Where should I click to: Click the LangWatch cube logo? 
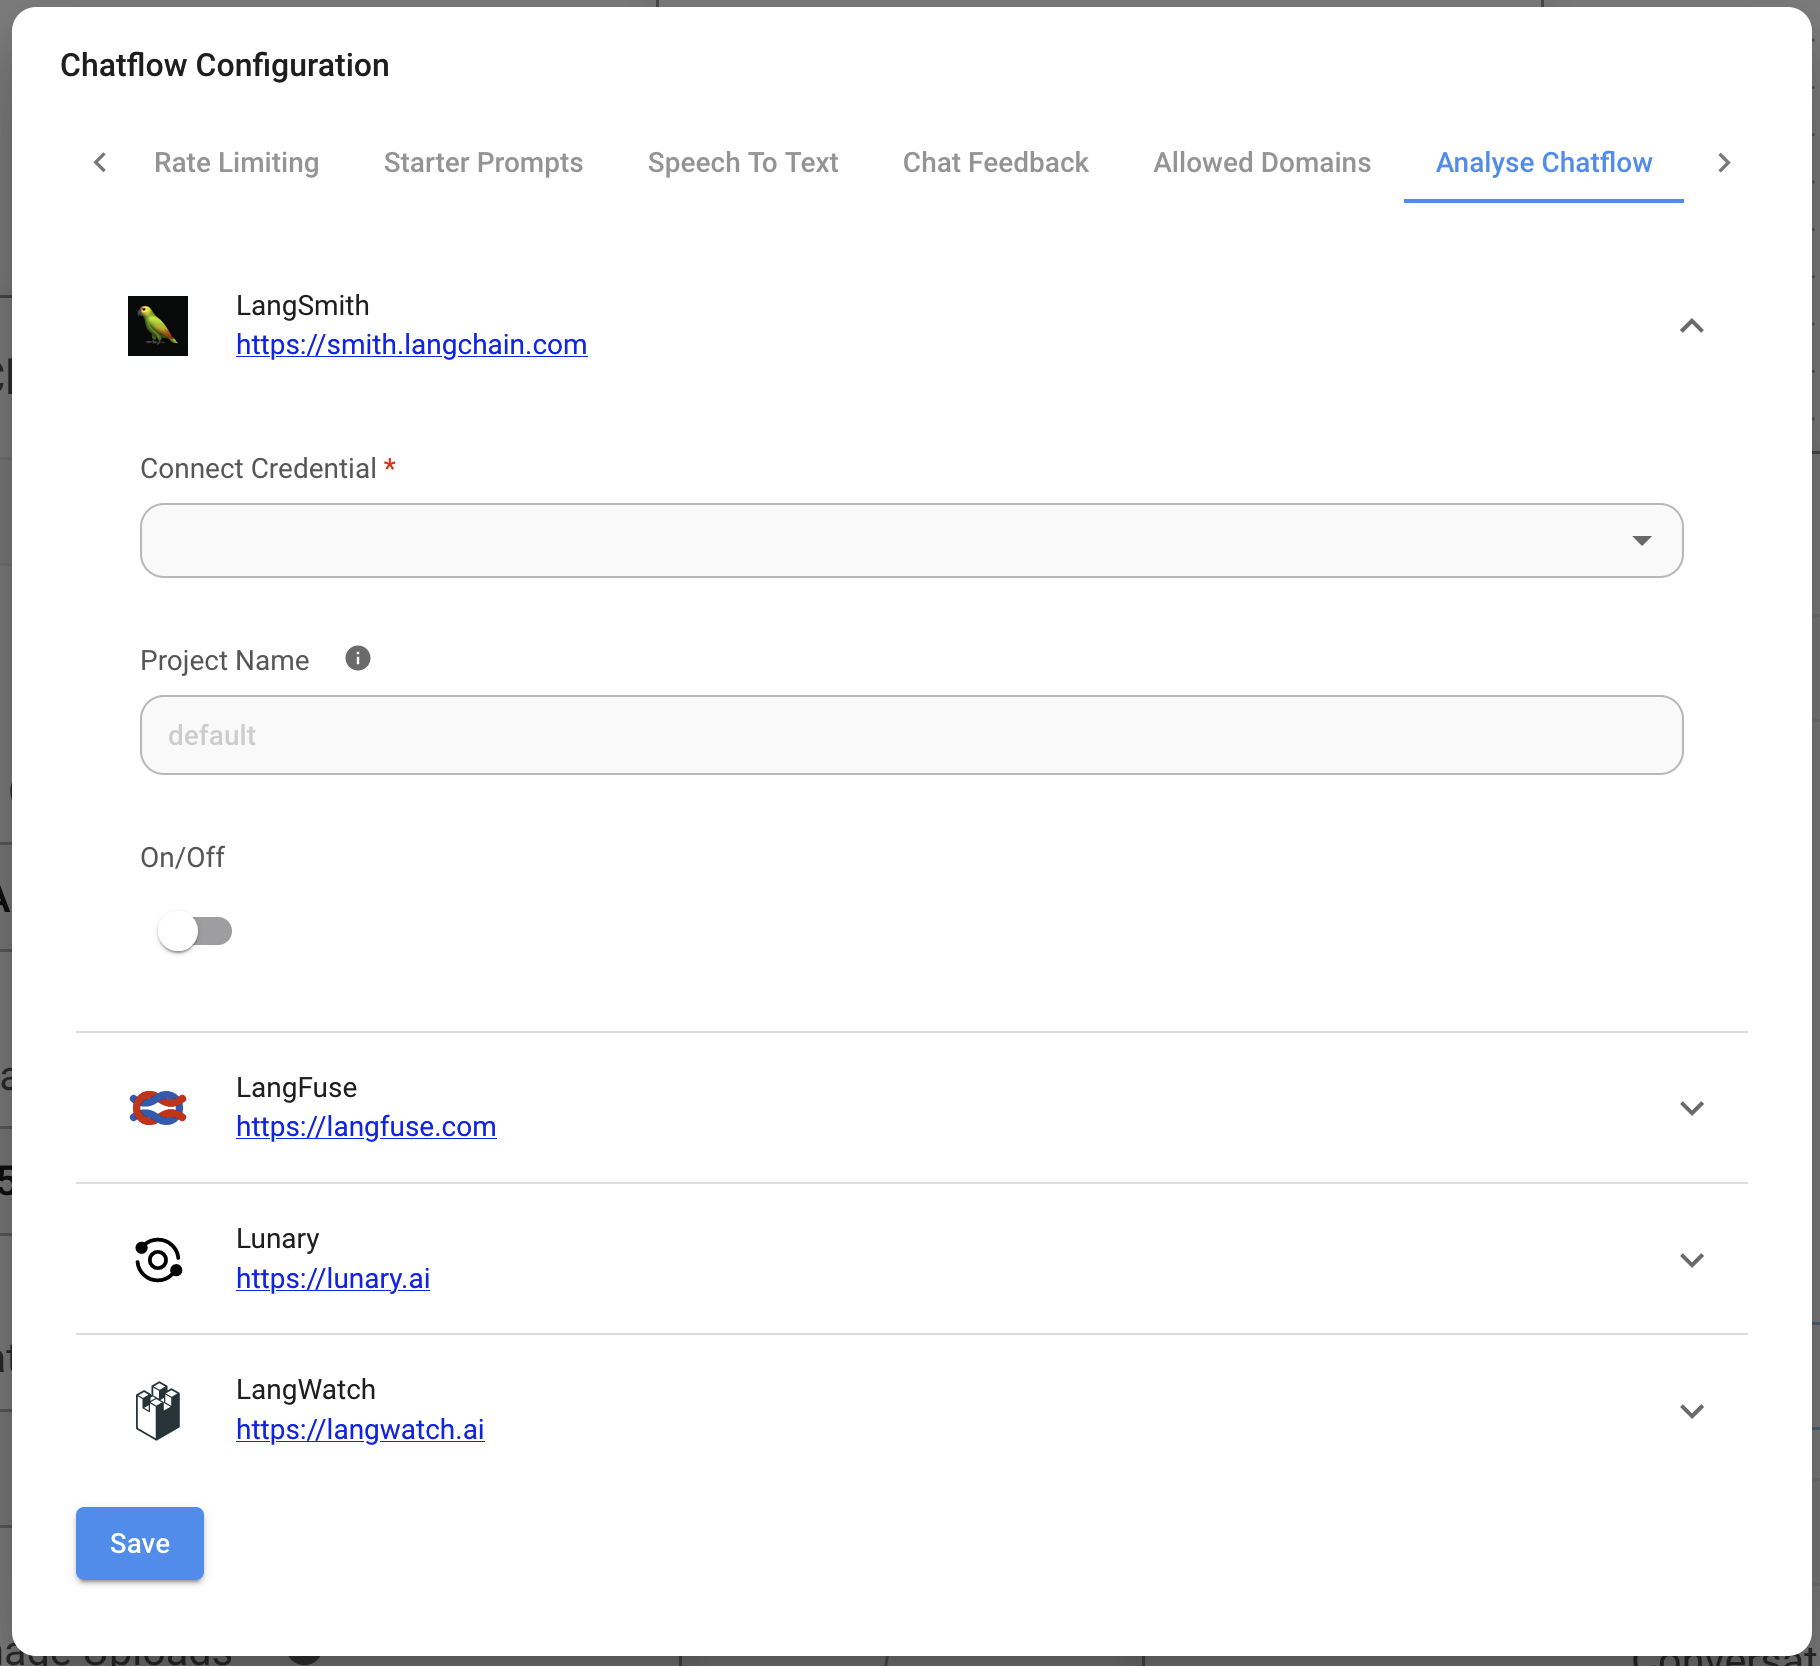pyautogui.click(x=157, y=1409)
